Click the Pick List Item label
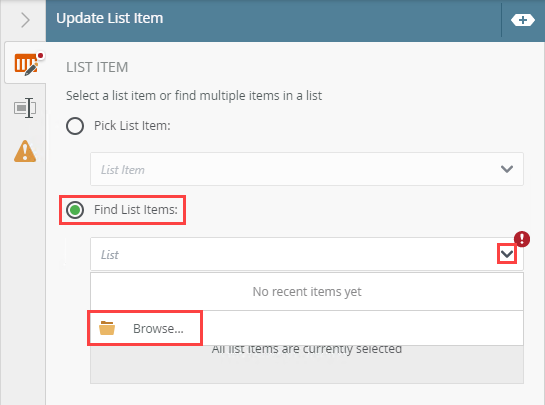545x405 pixels. point(132,125)
